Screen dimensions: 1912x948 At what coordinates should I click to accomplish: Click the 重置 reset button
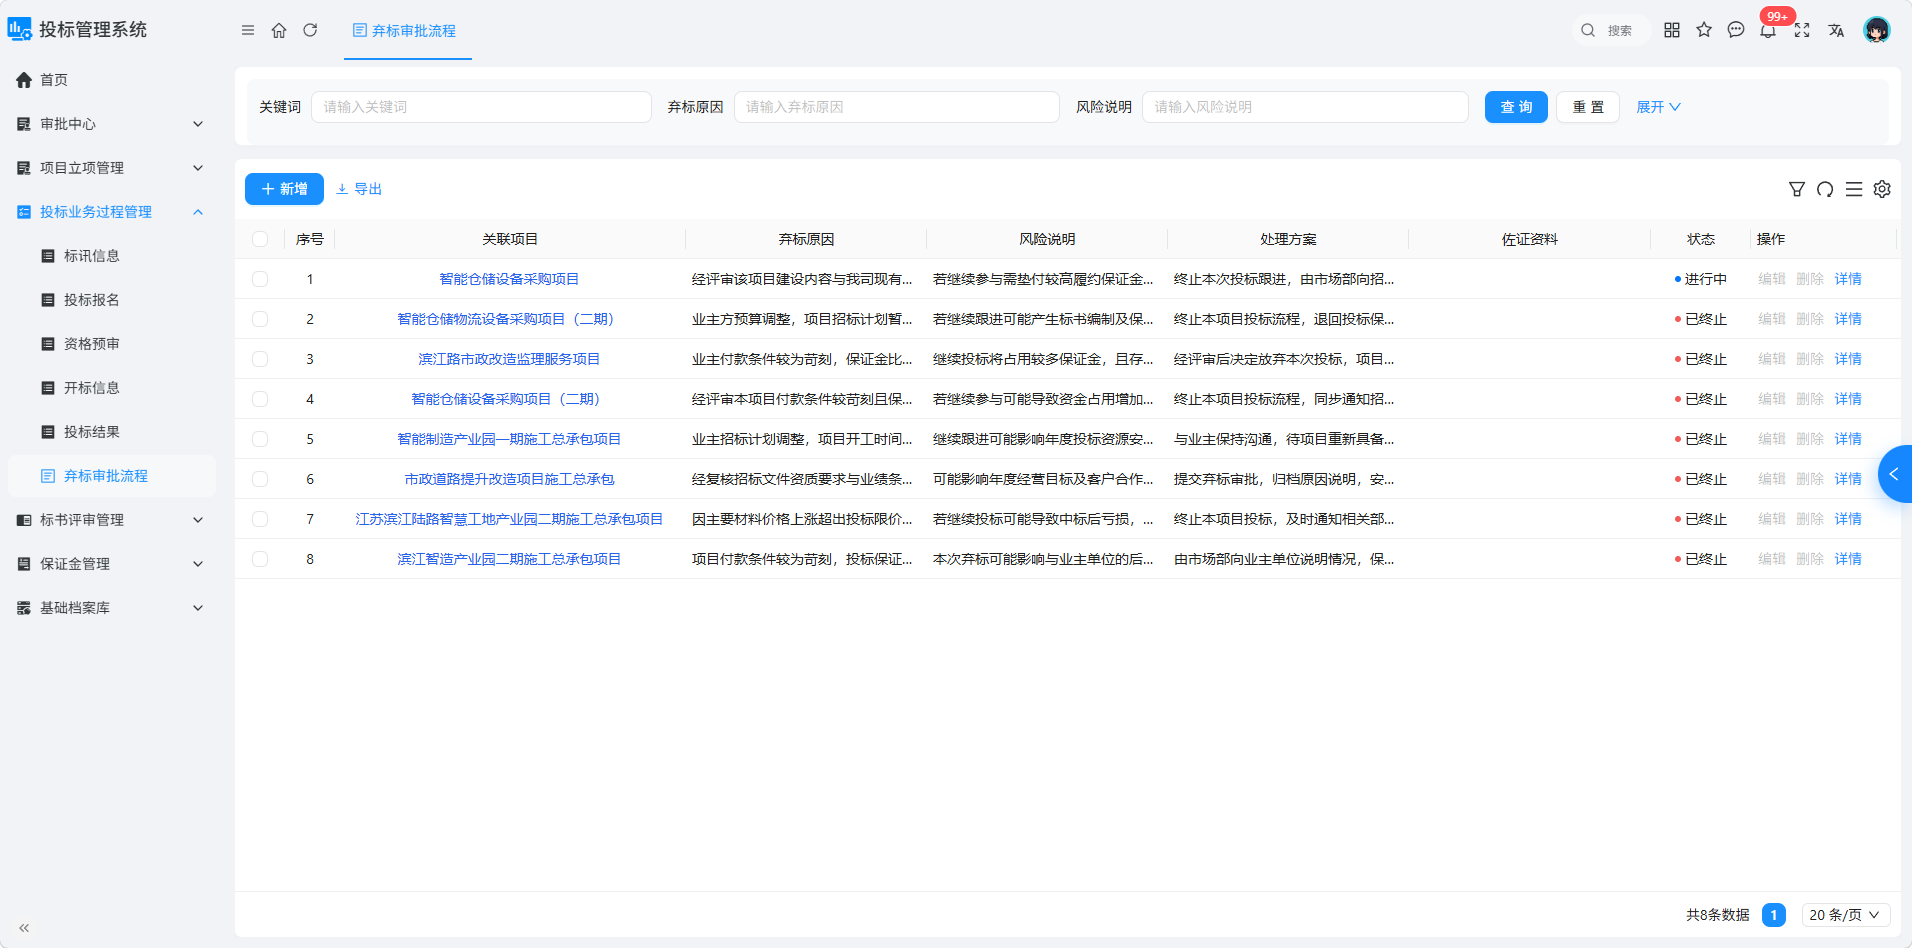tap(1588, 107)
